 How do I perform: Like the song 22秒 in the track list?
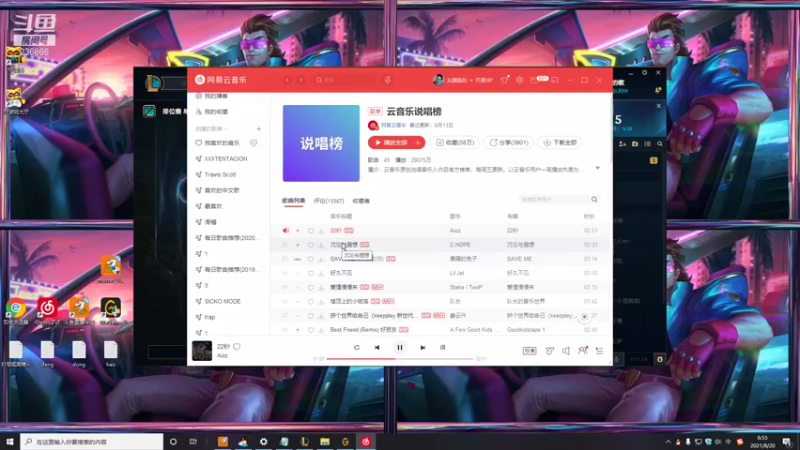(x=311, y=231)
